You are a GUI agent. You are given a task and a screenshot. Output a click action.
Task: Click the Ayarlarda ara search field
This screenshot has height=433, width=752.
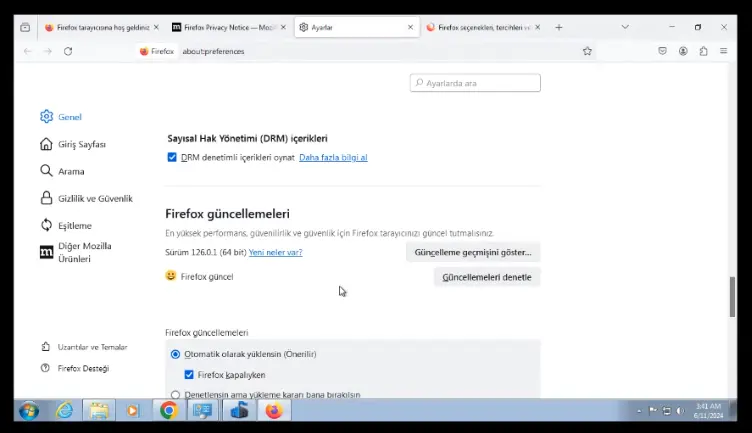475,83
